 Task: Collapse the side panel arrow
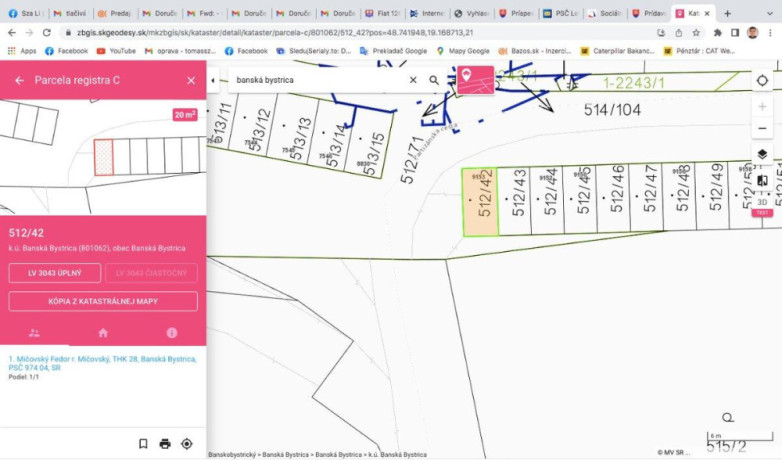213,80
